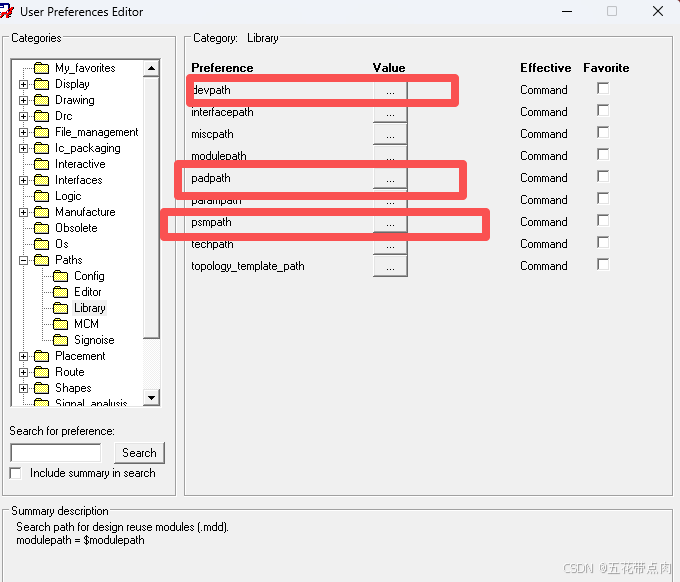Close the User Preferences Editor window
The width and height of the screenshot is (680, 582).
(658, 11)
